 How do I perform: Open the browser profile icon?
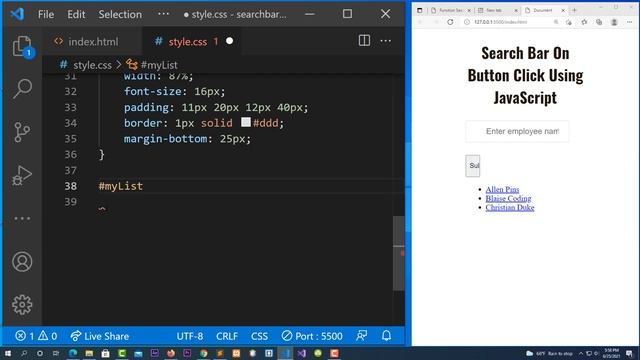pos(614,22)
